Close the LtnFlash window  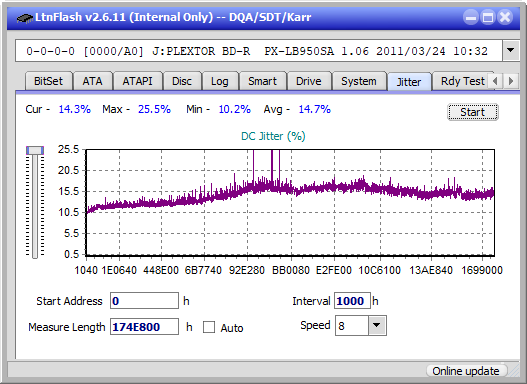tap(505, 17)
